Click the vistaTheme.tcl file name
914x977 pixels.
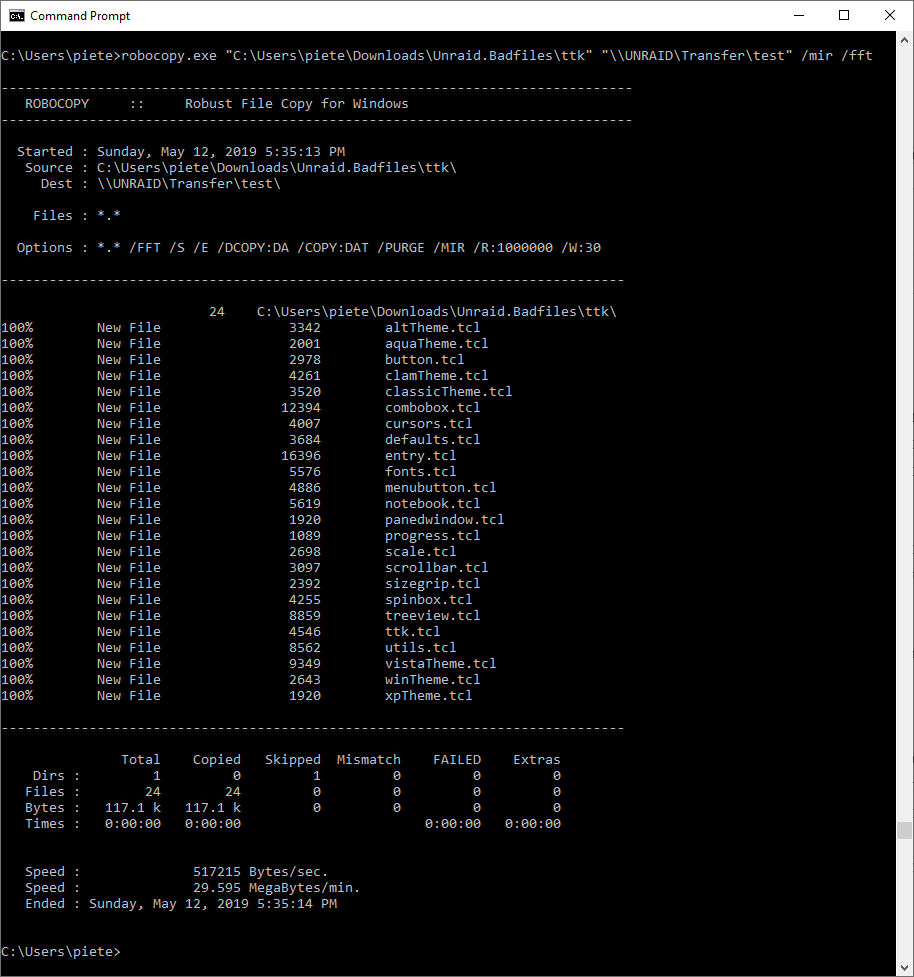pyautogui.click(x=440, y=664)
